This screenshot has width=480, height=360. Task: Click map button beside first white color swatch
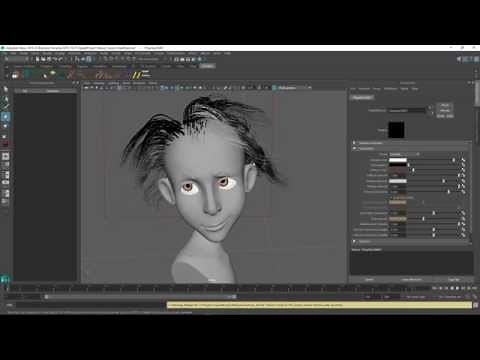pos(463,160)
